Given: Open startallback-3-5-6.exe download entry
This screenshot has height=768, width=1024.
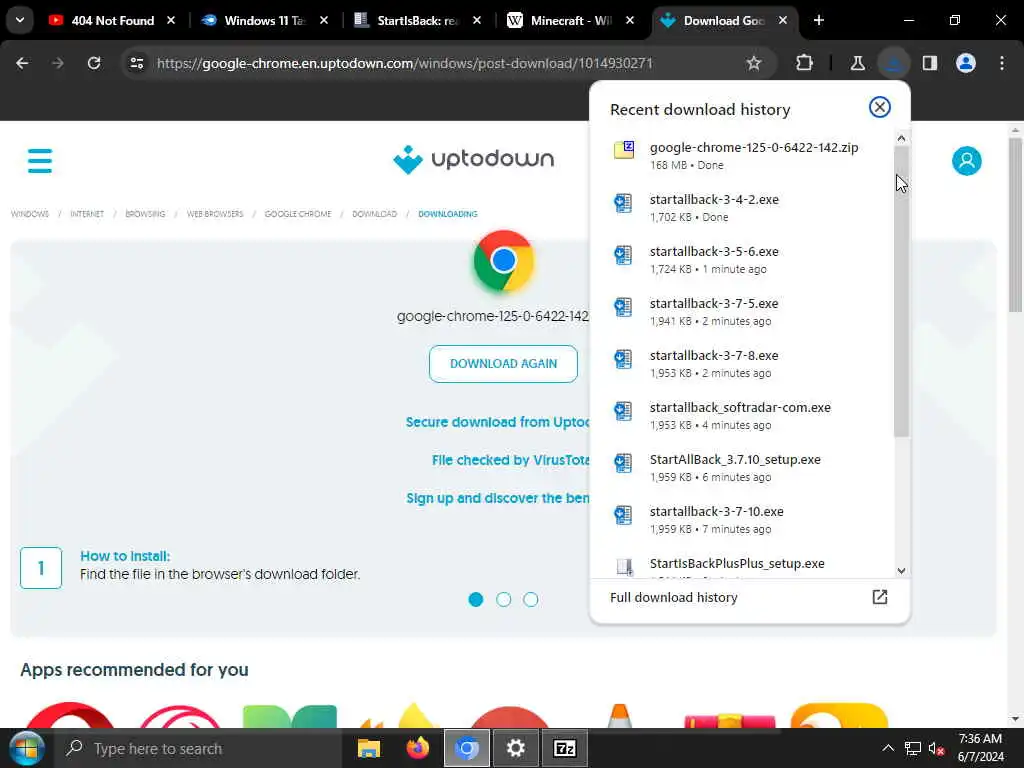Looking at the screenshot, I should [742, 260].
